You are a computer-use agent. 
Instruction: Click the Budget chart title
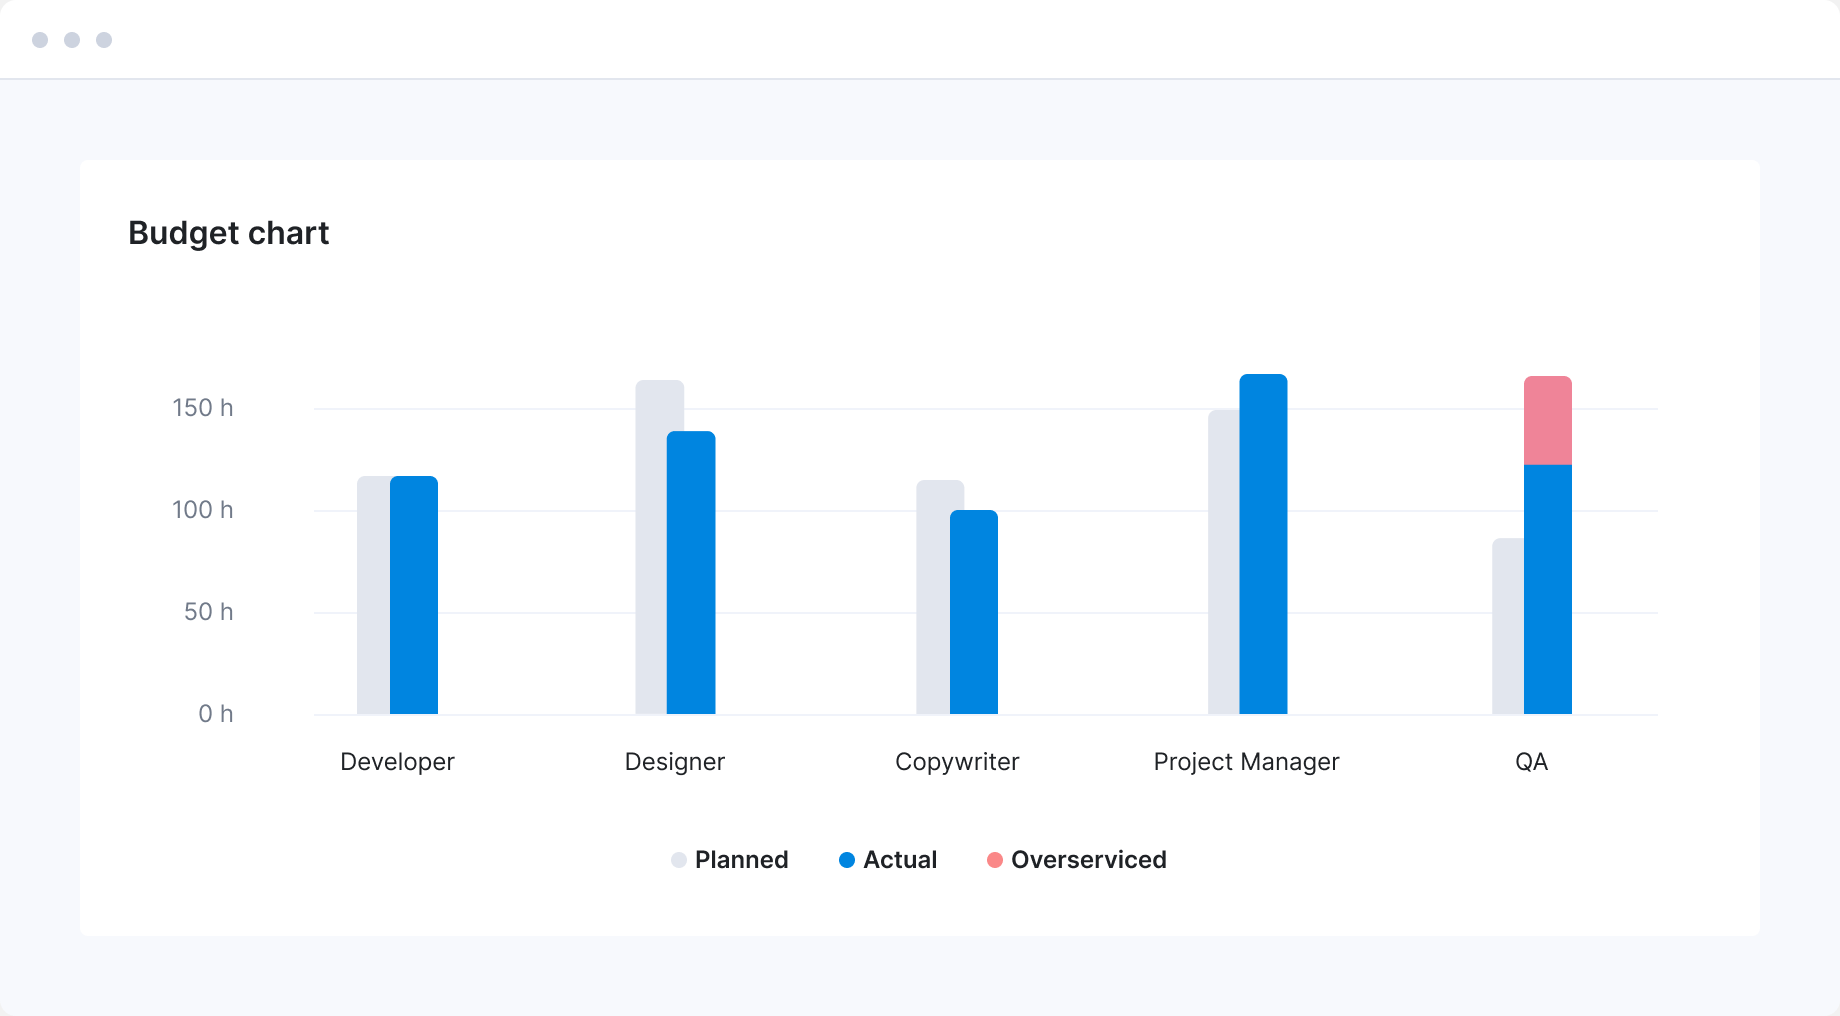[229, 233]
